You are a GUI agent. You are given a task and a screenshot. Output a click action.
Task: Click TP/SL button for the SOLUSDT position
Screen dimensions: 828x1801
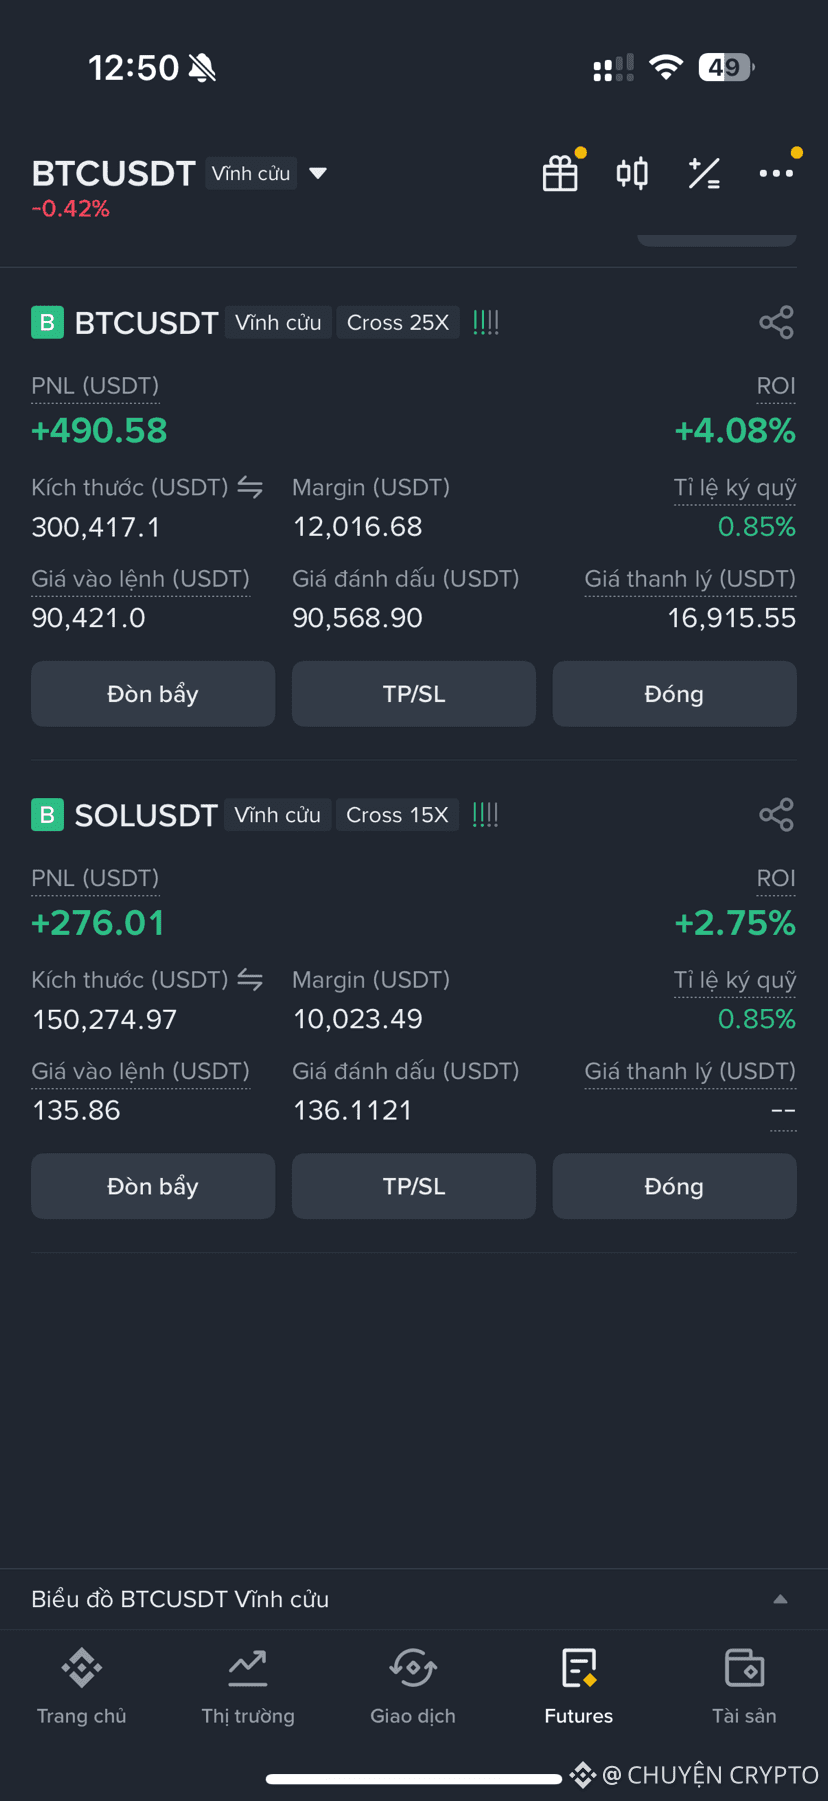[x=414, y=1185]
